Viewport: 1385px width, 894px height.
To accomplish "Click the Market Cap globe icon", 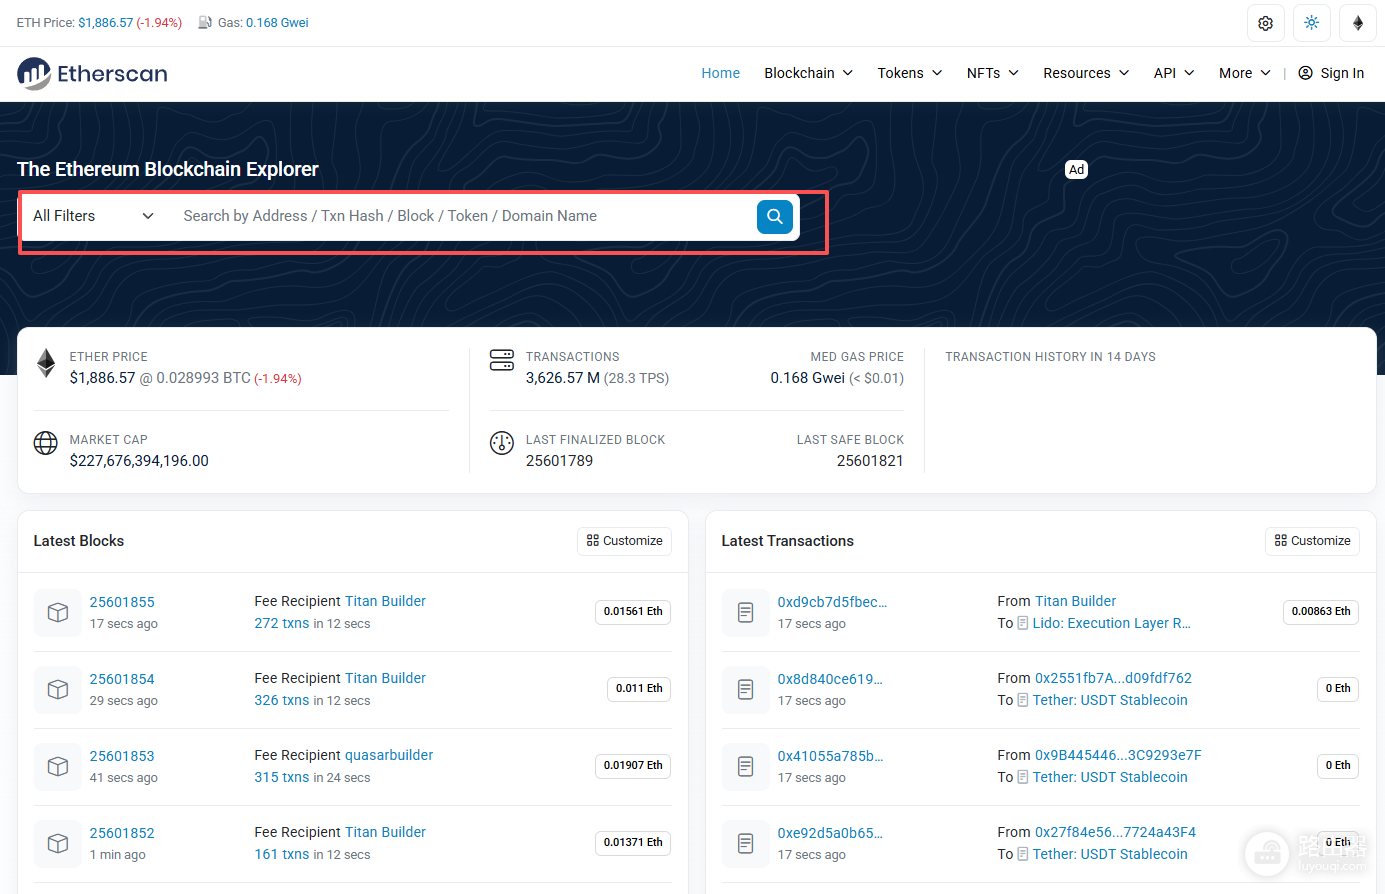I will [x=46, y=443].
